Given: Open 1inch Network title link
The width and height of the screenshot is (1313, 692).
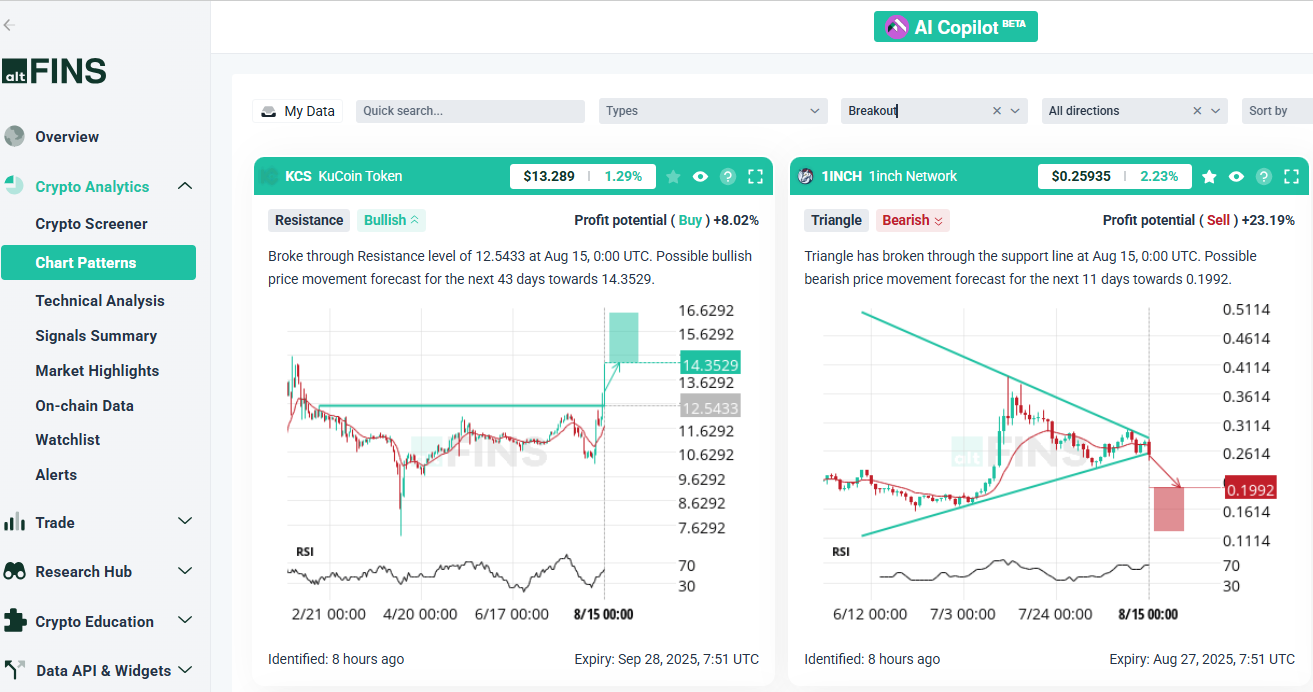Looking at the screenshot, I should pyautogui.click(x=913, y=176).
